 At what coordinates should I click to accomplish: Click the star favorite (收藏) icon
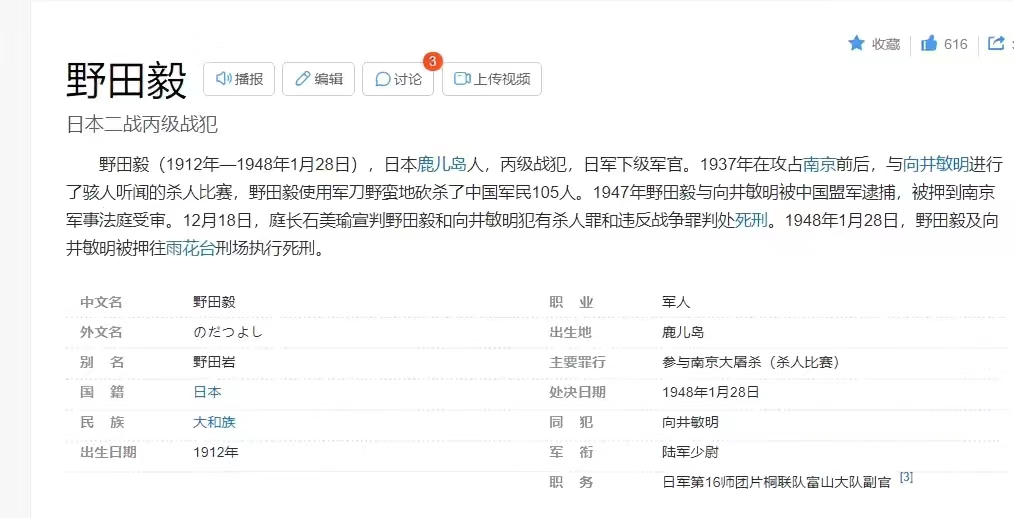856,43
